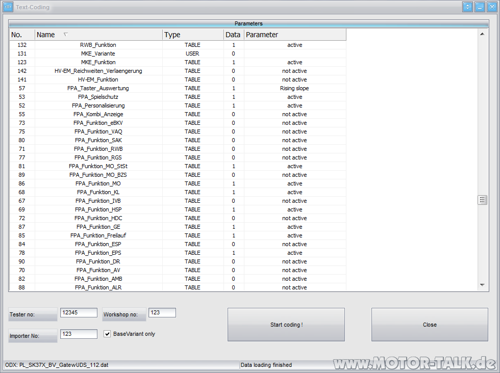Click the Workshop no input field
Screen dimensions: 500x373
[162, 313]
